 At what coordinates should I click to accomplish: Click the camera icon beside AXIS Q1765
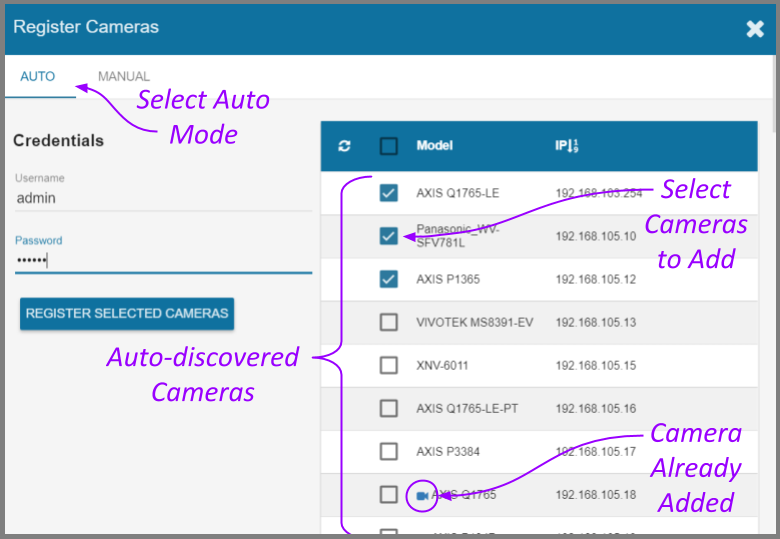click(423, 495)
